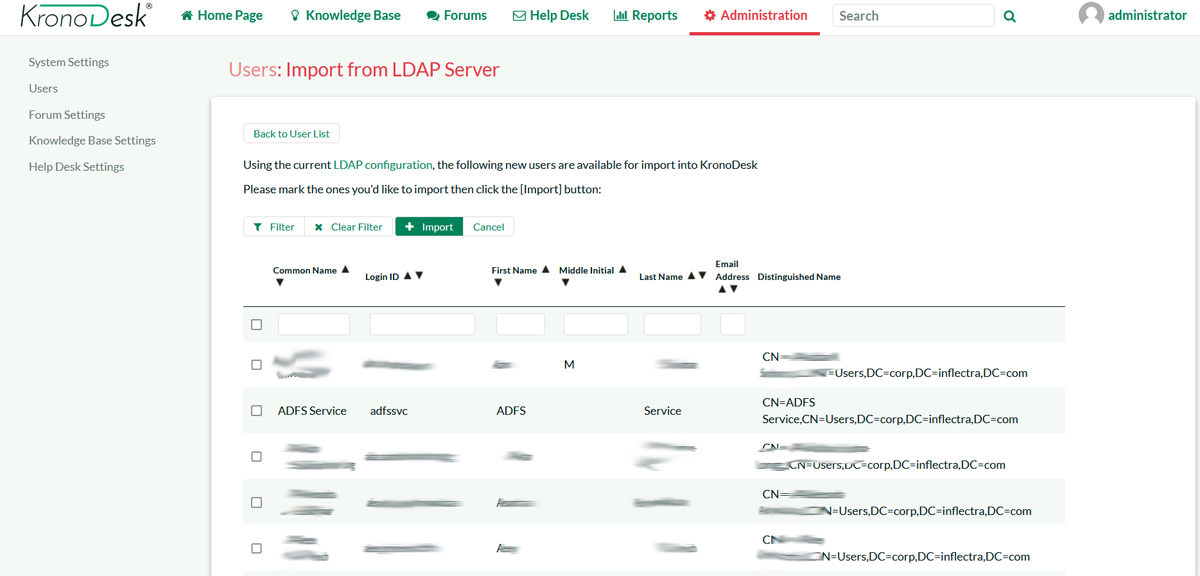Open Reports in the top navigation
This screenshot has height=576, width=1200.
[645, 16]
